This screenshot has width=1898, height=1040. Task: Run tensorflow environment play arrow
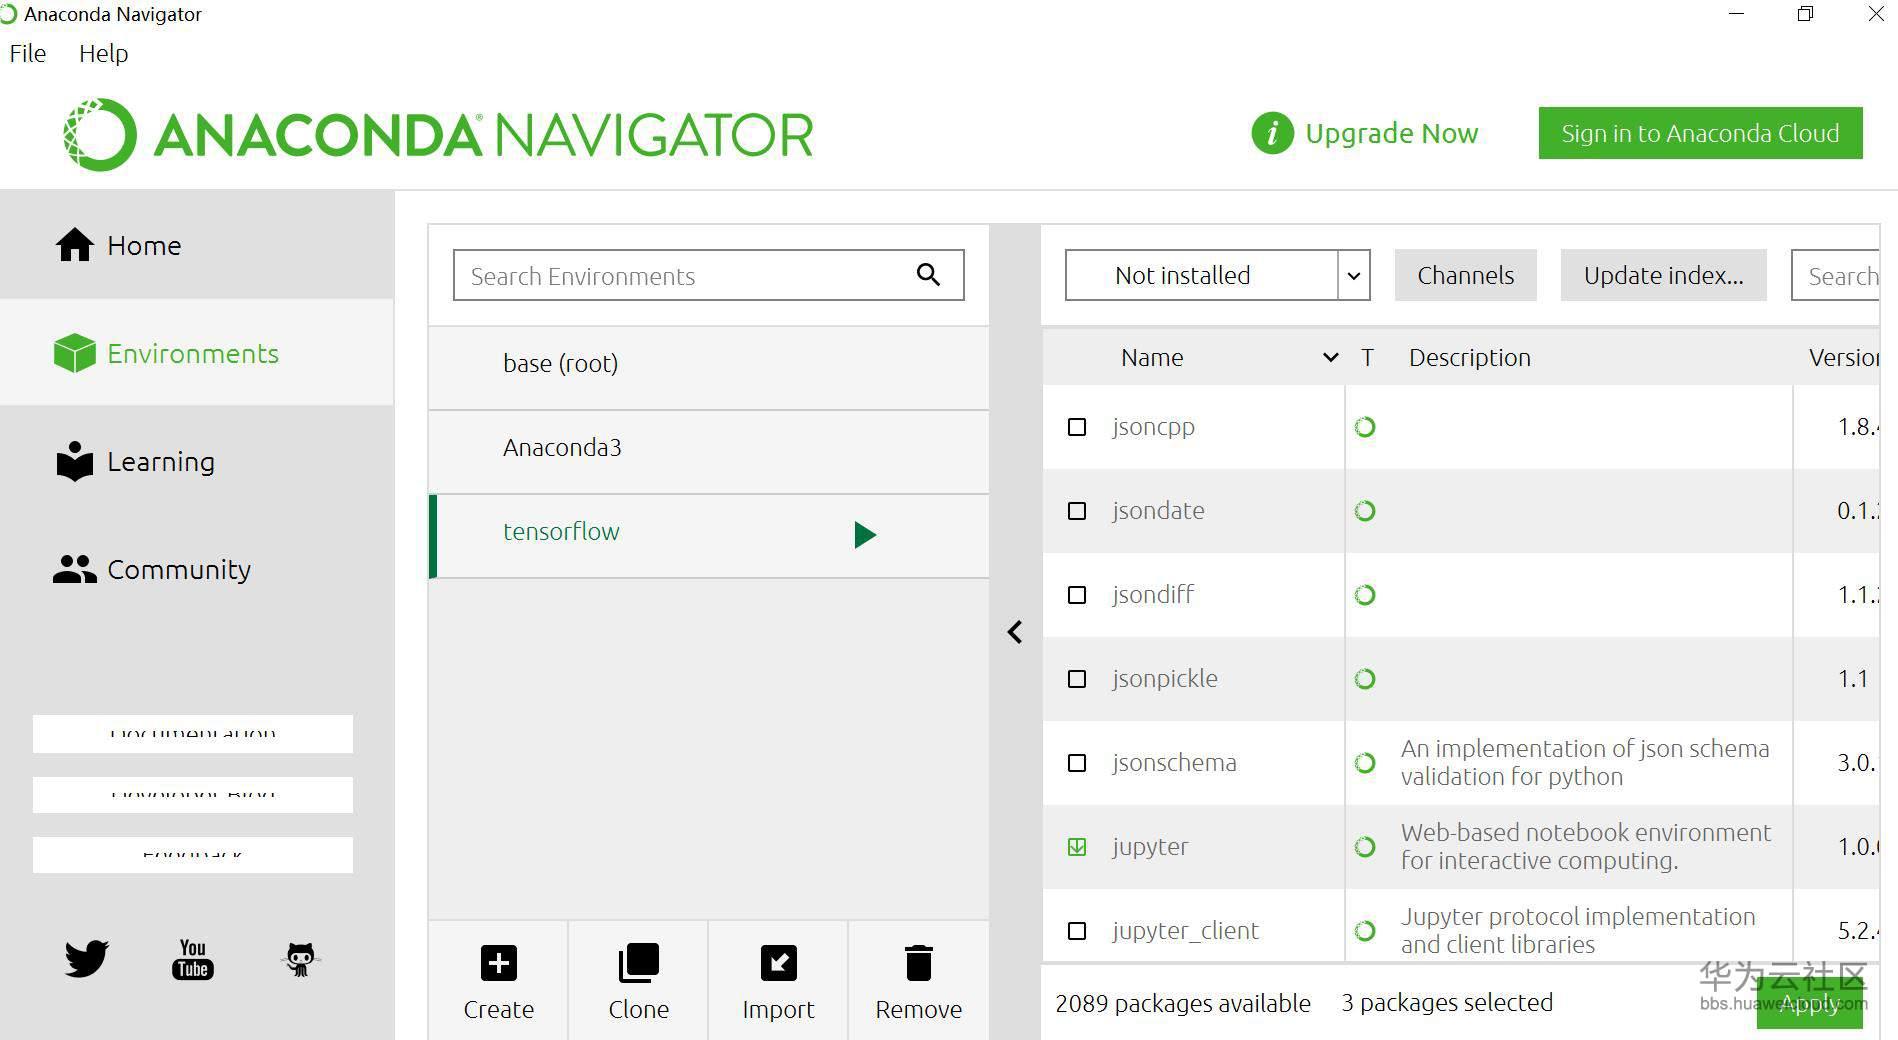[865, 535]
